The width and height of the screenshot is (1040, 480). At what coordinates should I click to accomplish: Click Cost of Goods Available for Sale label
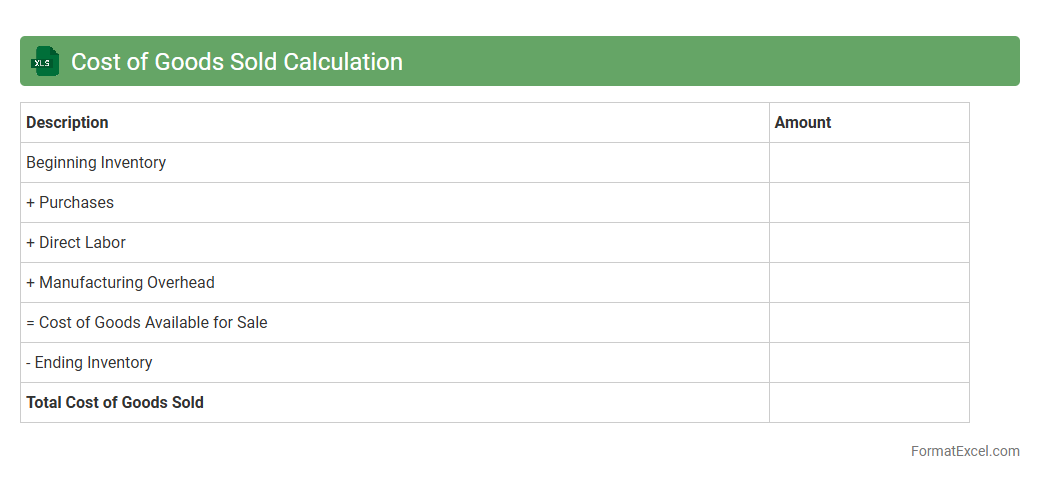[147, 322]
